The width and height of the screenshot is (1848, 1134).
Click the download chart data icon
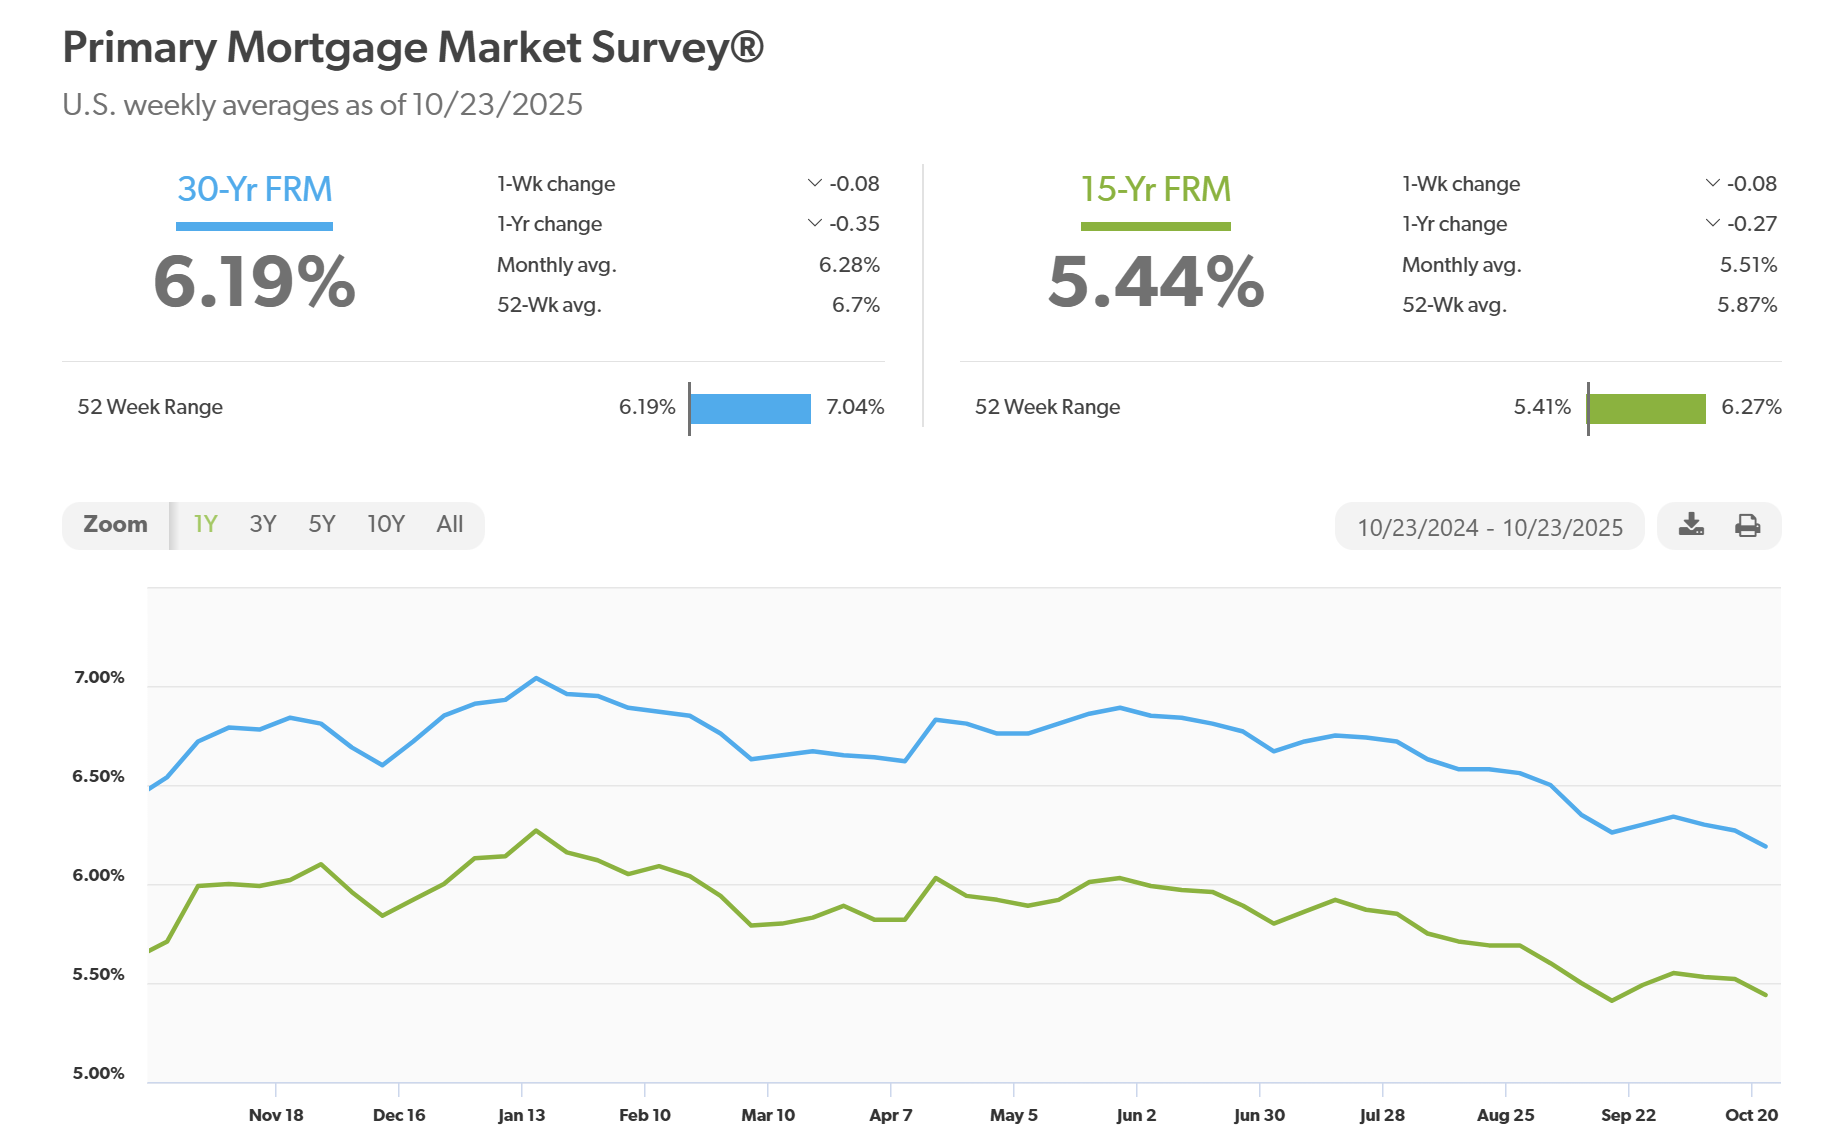pos(1691,525)
